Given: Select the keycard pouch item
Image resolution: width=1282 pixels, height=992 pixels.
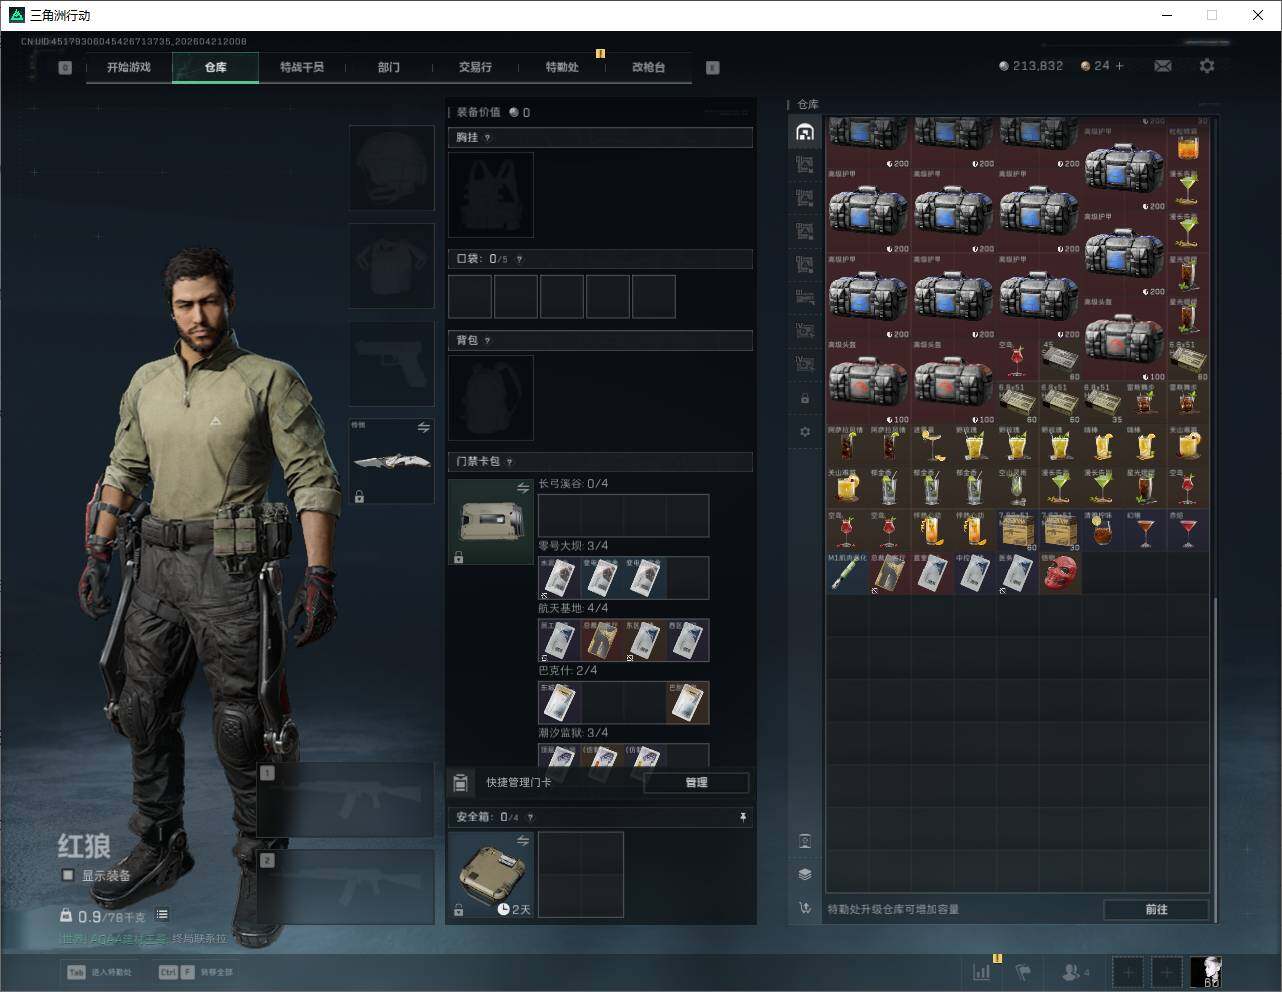Looking at the screenshot, I should [491, 522].
